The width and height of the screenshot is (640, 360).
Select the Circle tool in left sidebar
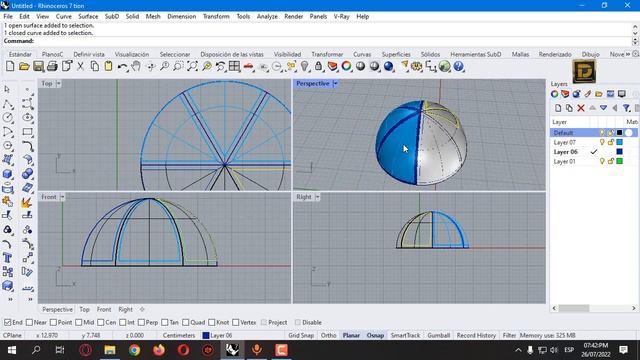7,118
